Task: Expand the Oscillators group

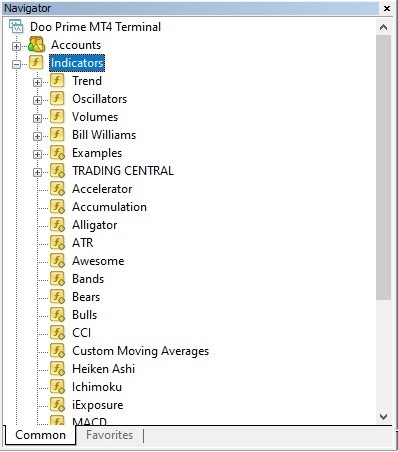Action: 37,100
